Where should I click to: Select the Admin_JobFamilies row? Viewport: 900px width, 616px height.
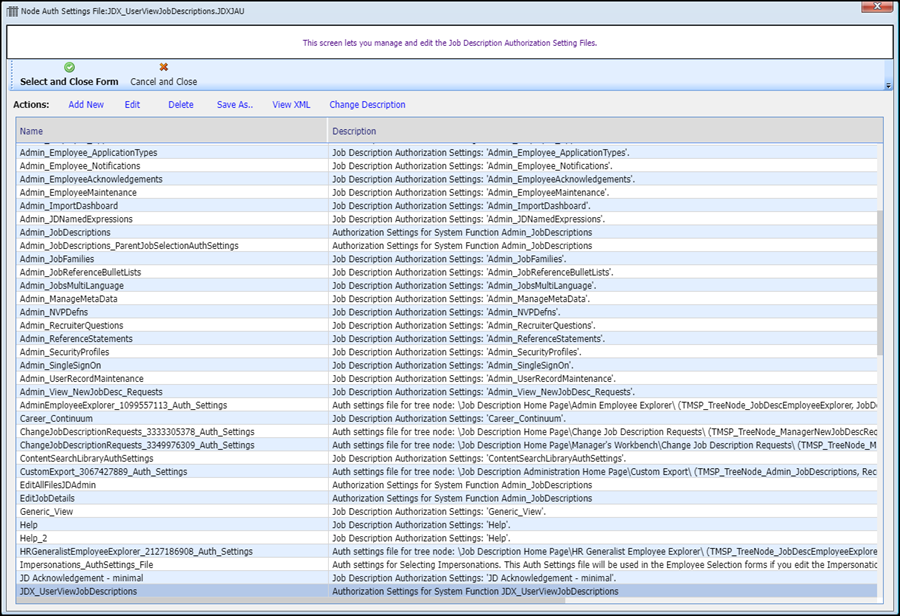[447, 259]
